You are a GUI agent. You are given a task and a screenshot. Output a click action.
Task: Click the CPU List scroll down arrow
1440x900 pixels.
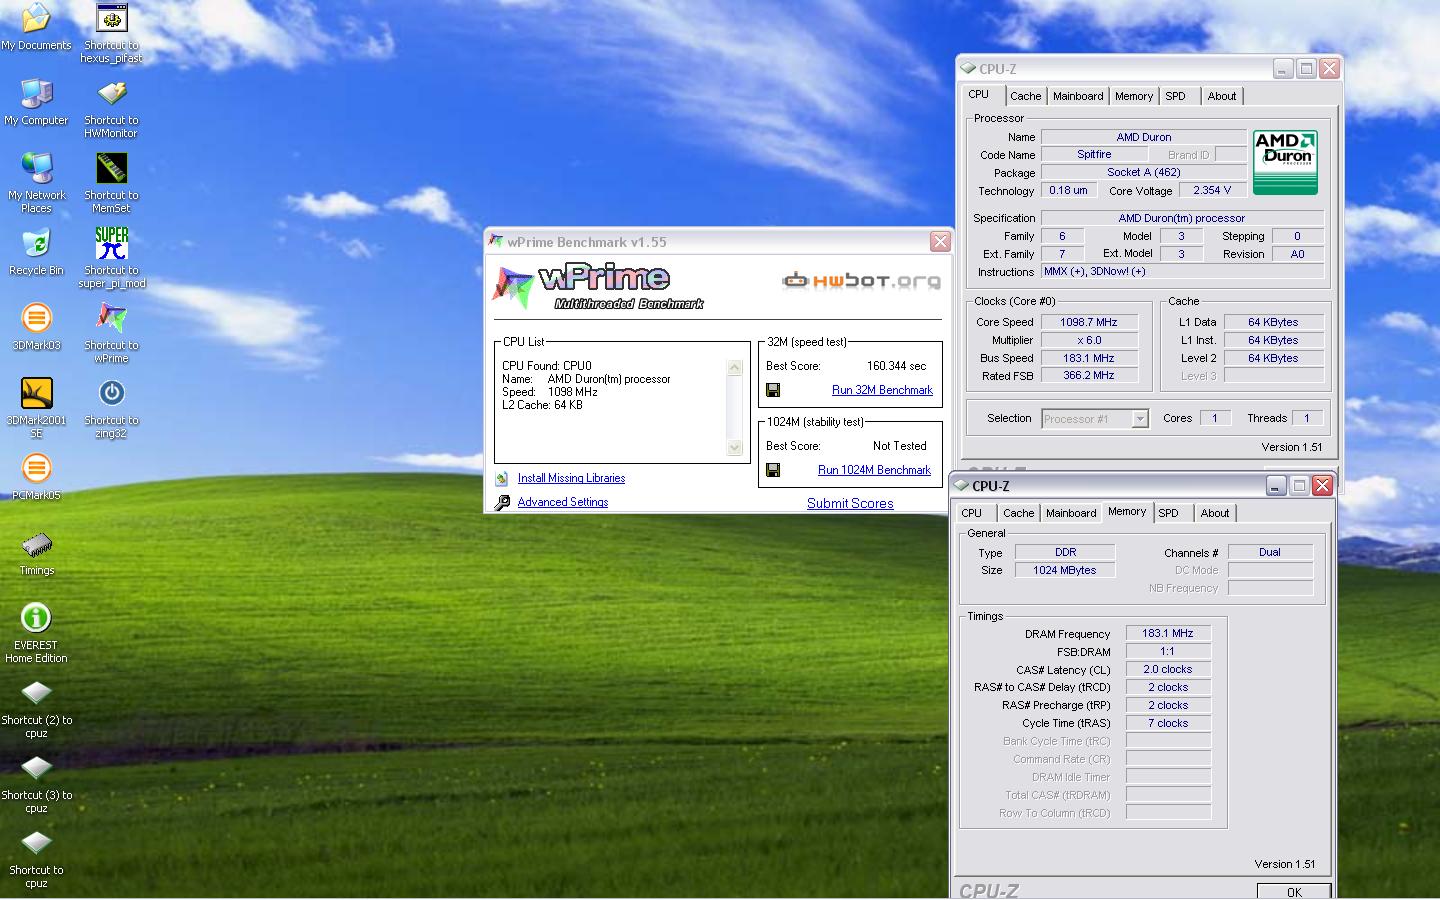(735, 448)
